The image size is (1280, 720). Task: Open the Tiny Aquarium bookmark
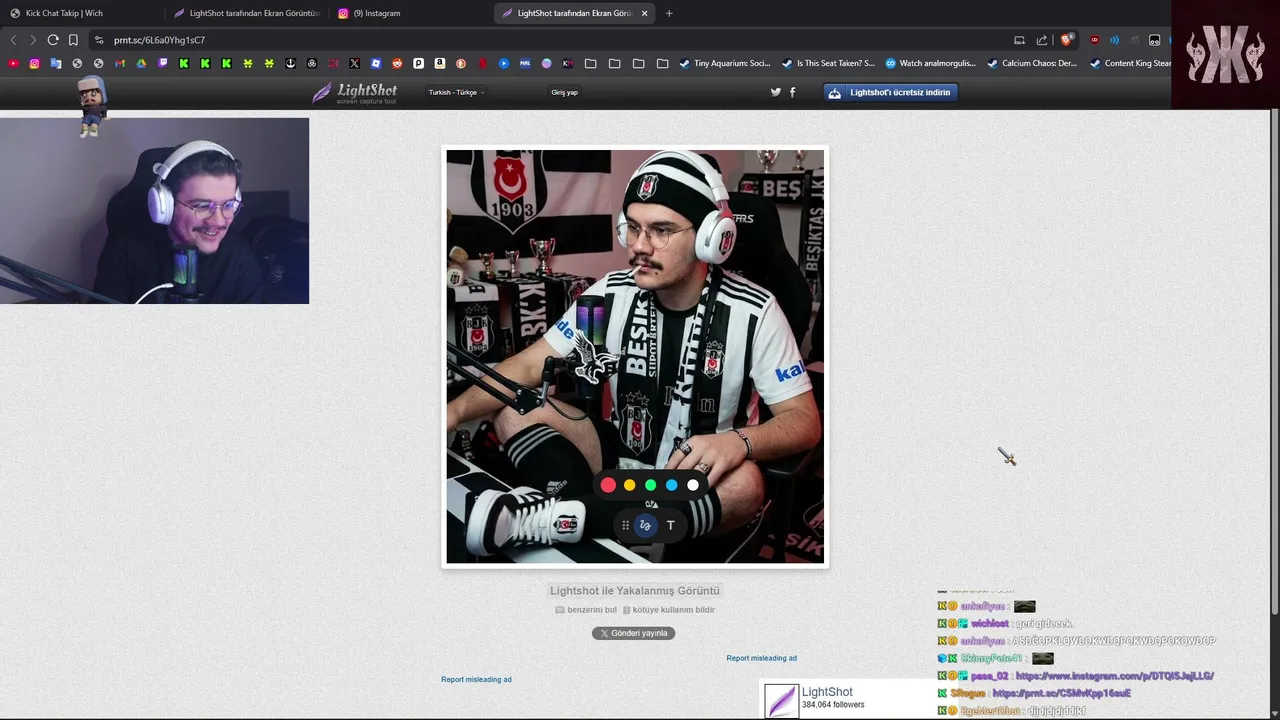725,63
